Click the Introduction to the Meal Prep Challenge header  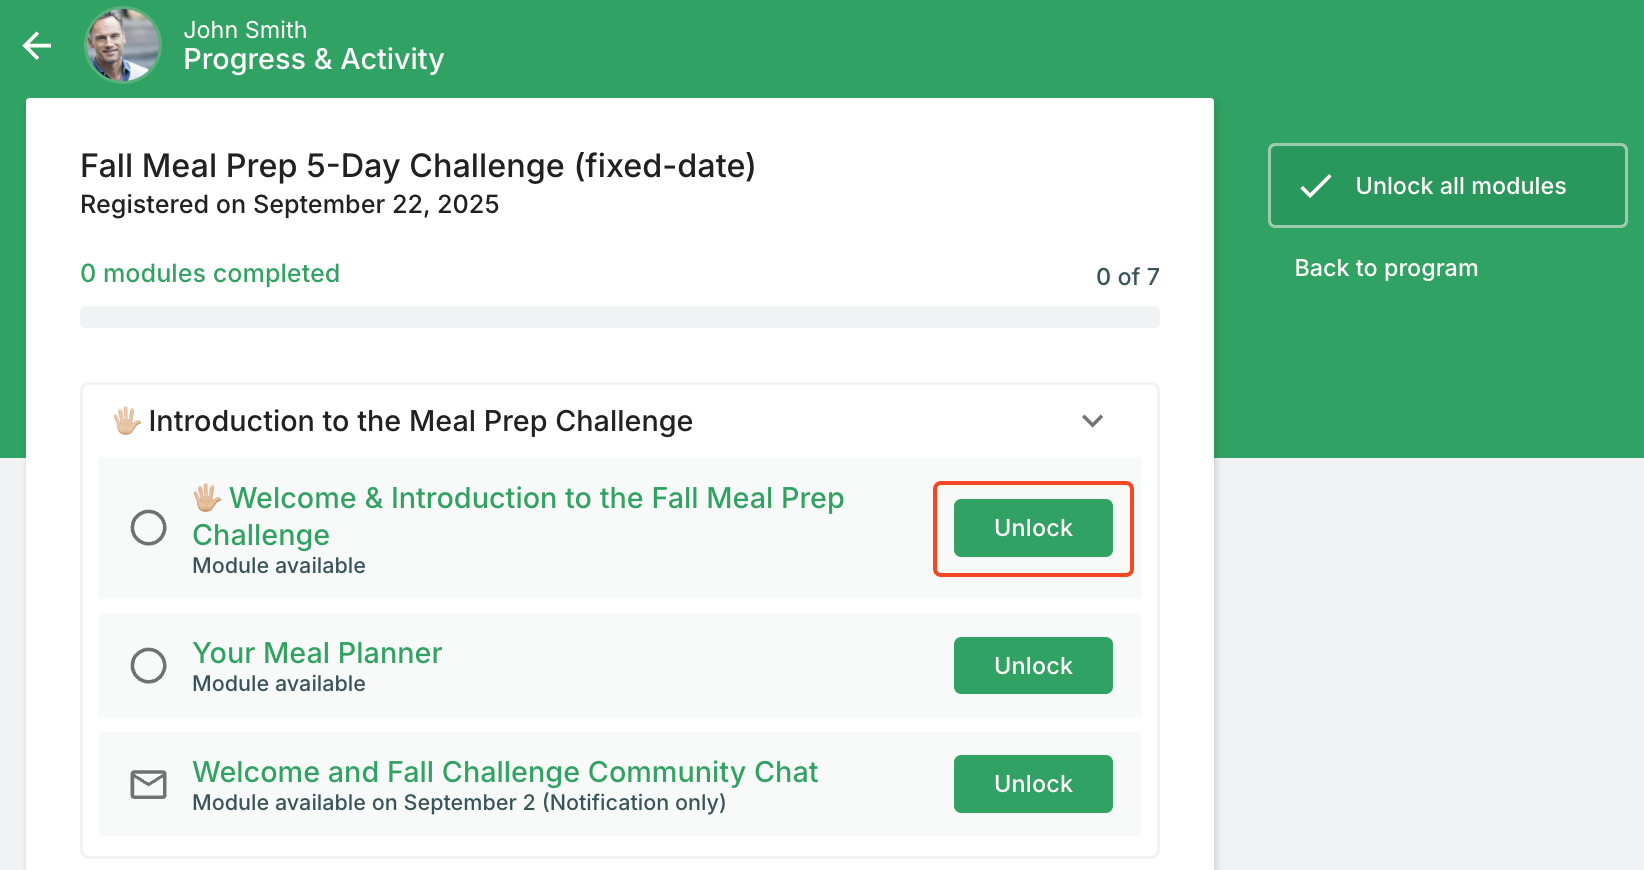pyautogui.click(x=420, y=421)
